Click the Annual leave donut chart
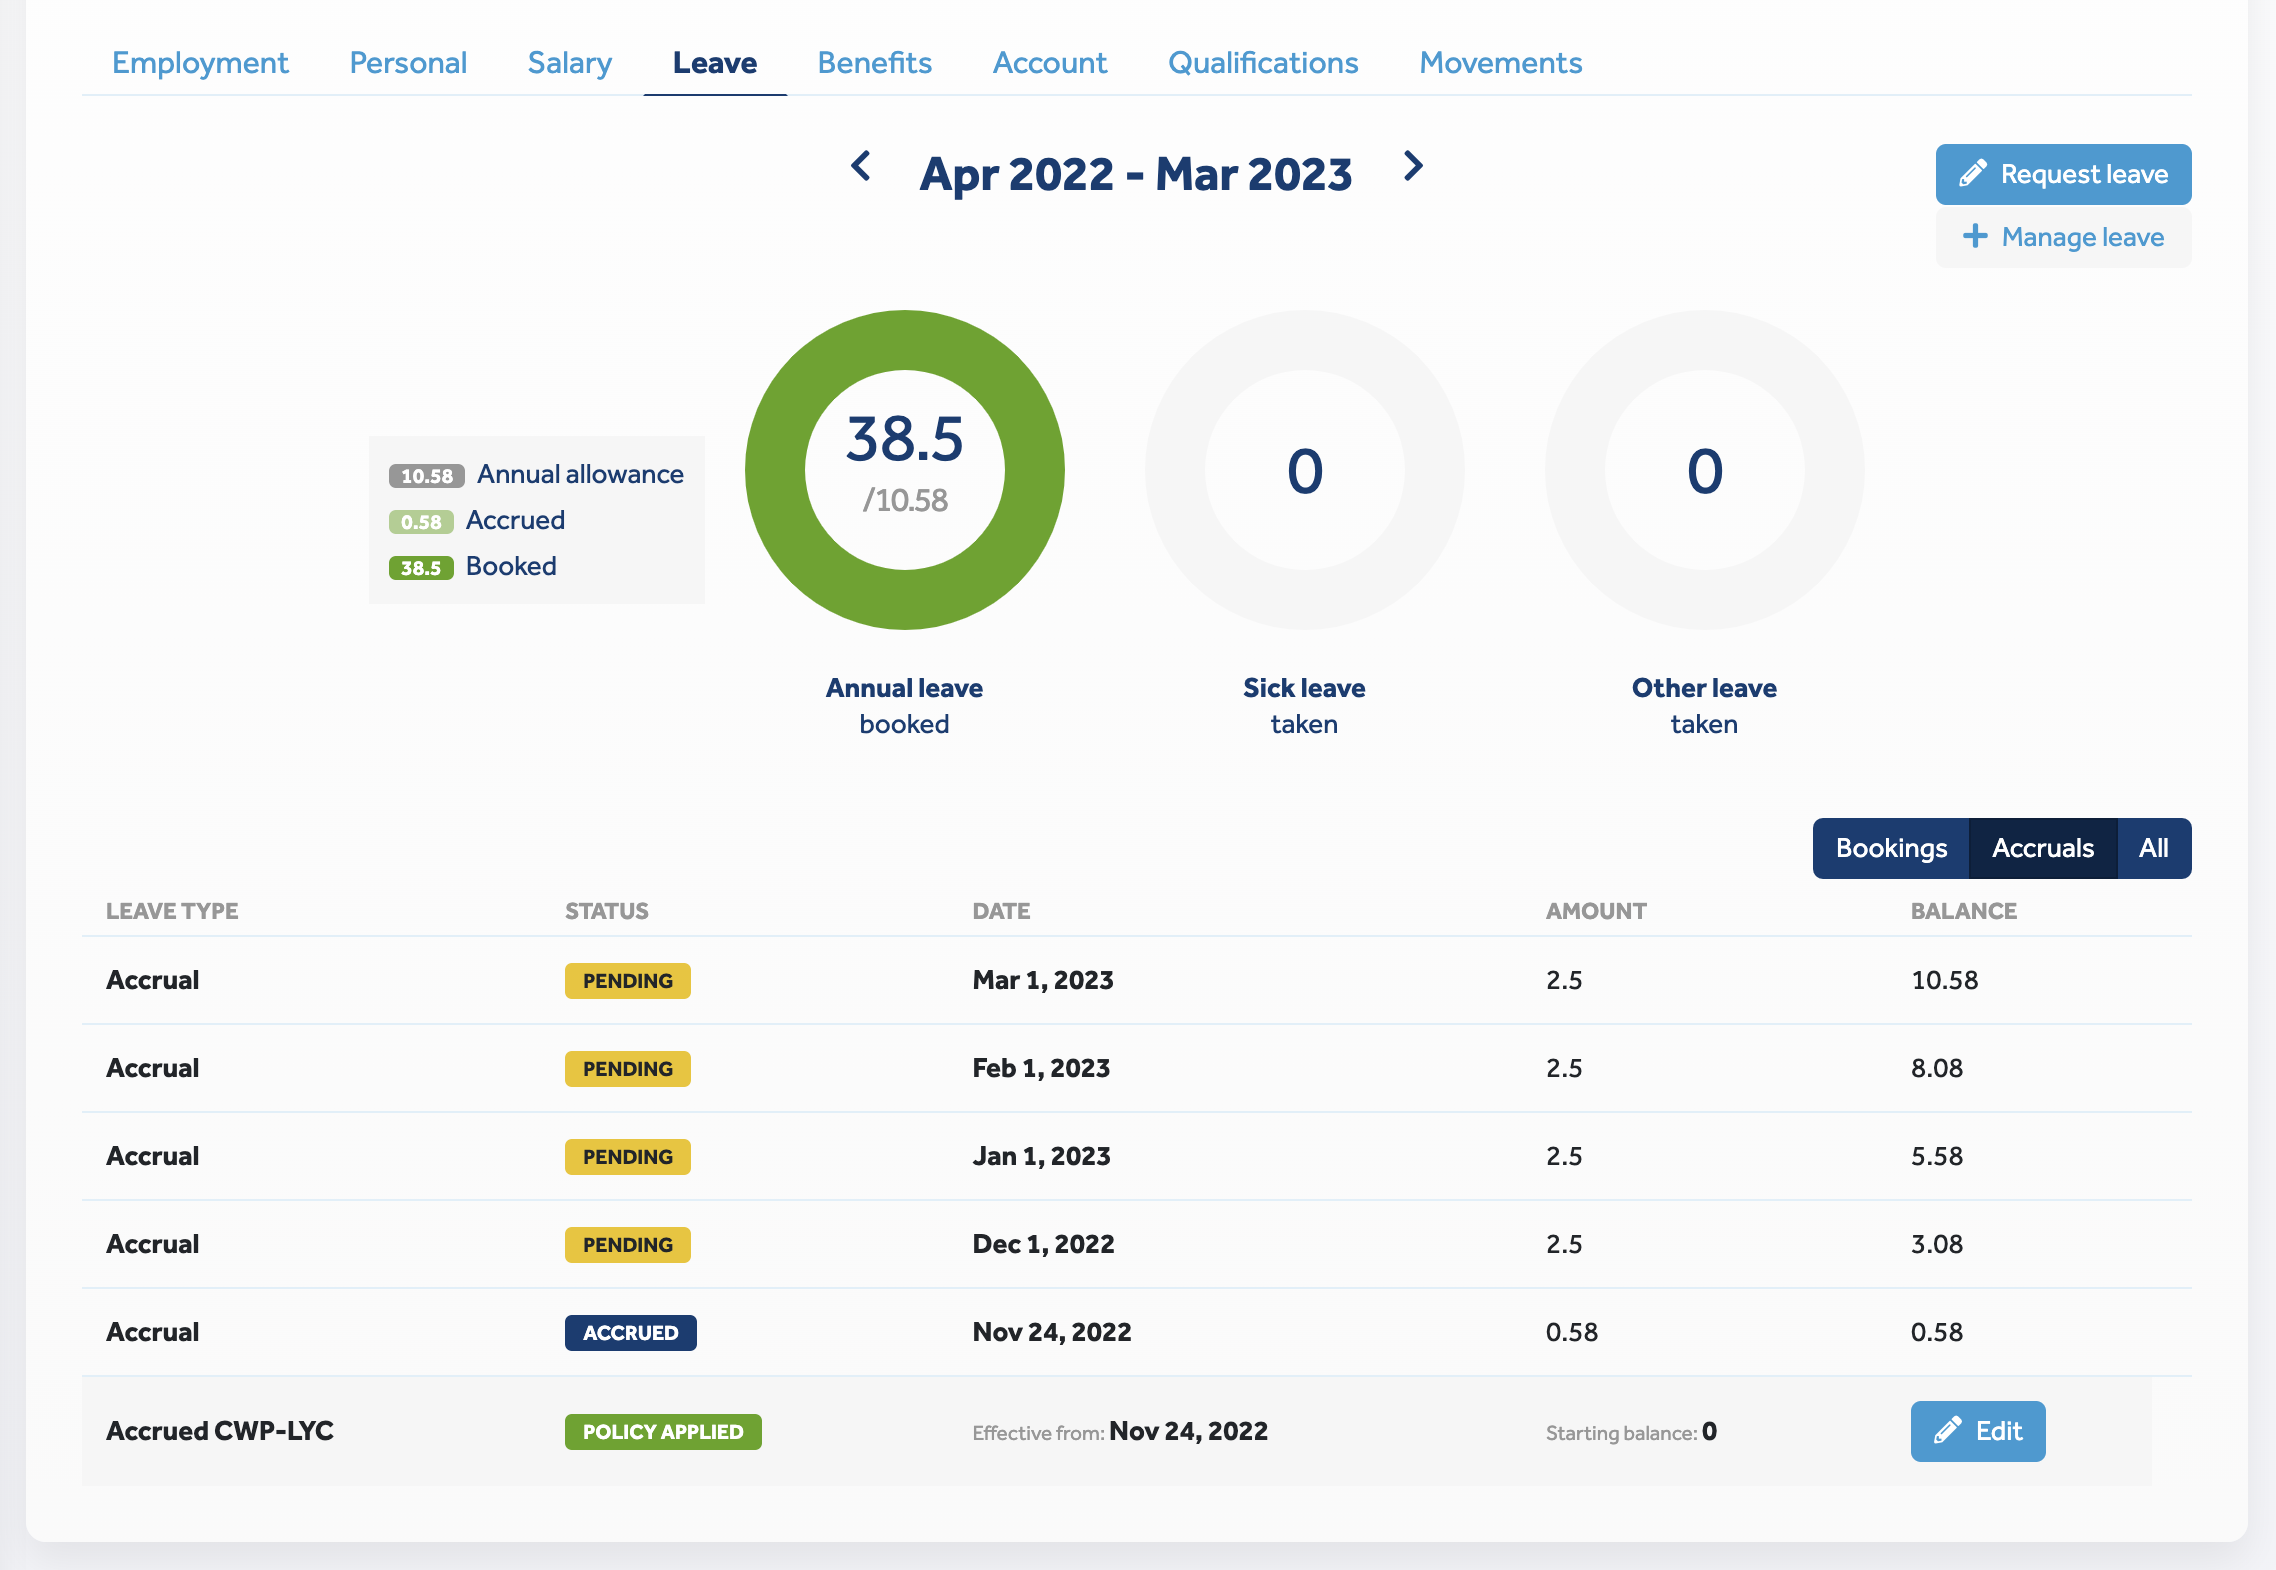Image resolution: width=2276 pixels, height=1570 pixels. click(x=904, y=470)
